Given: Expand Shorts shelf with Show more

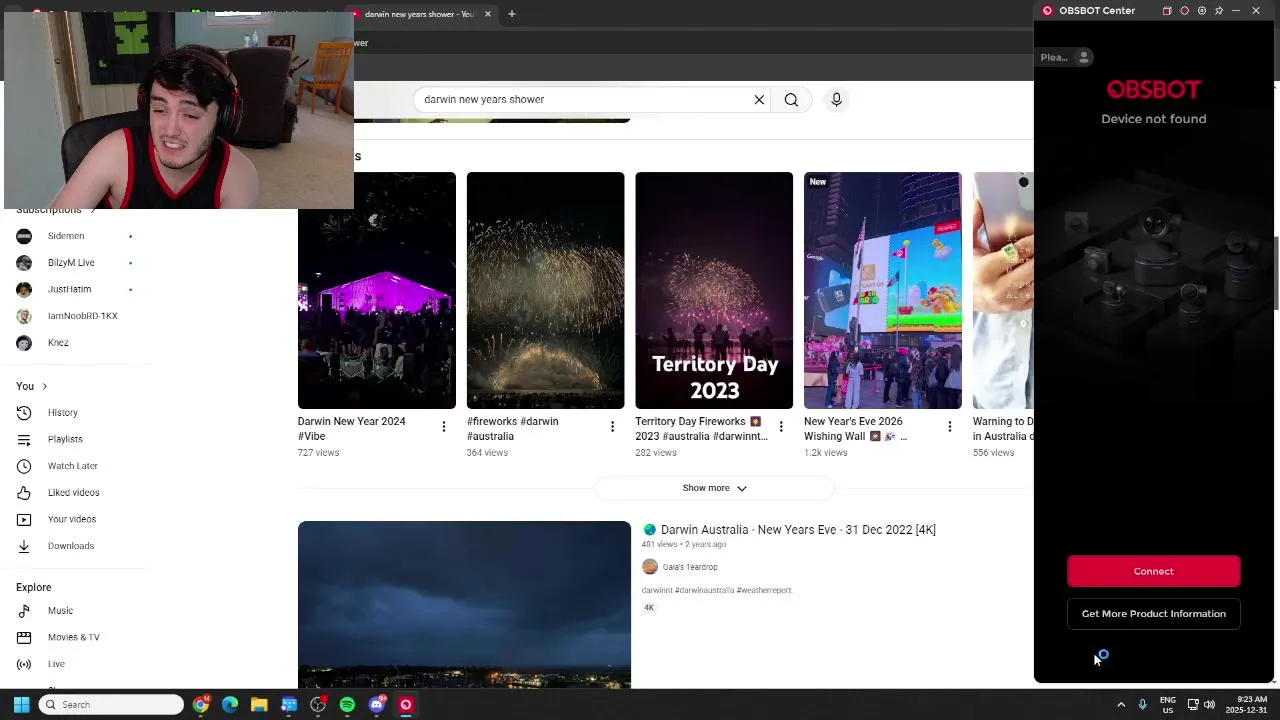Looking at the screenshot, I should tap(714, 488).
